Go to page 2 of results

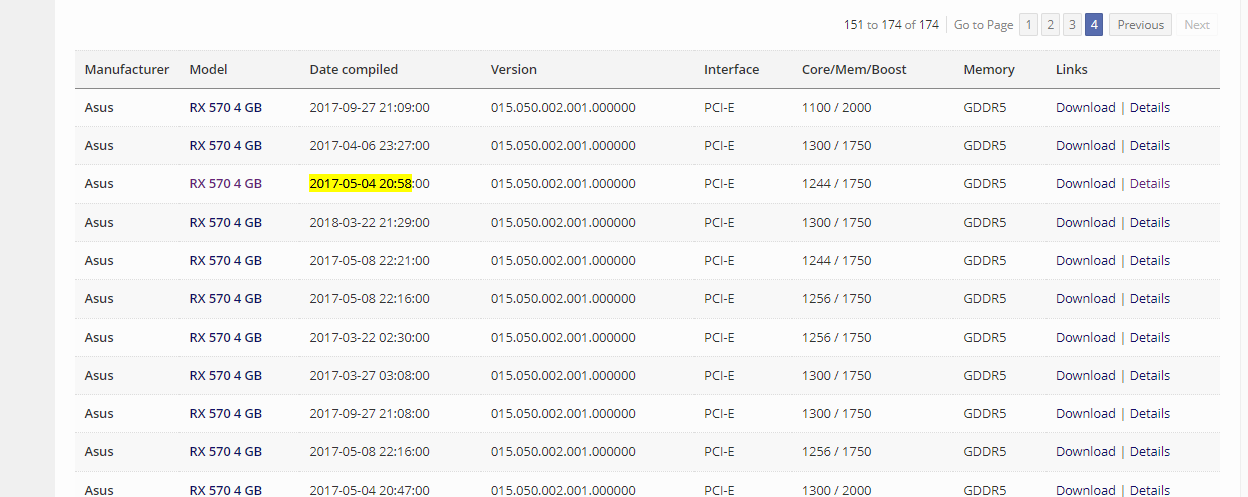[1050, 25]
